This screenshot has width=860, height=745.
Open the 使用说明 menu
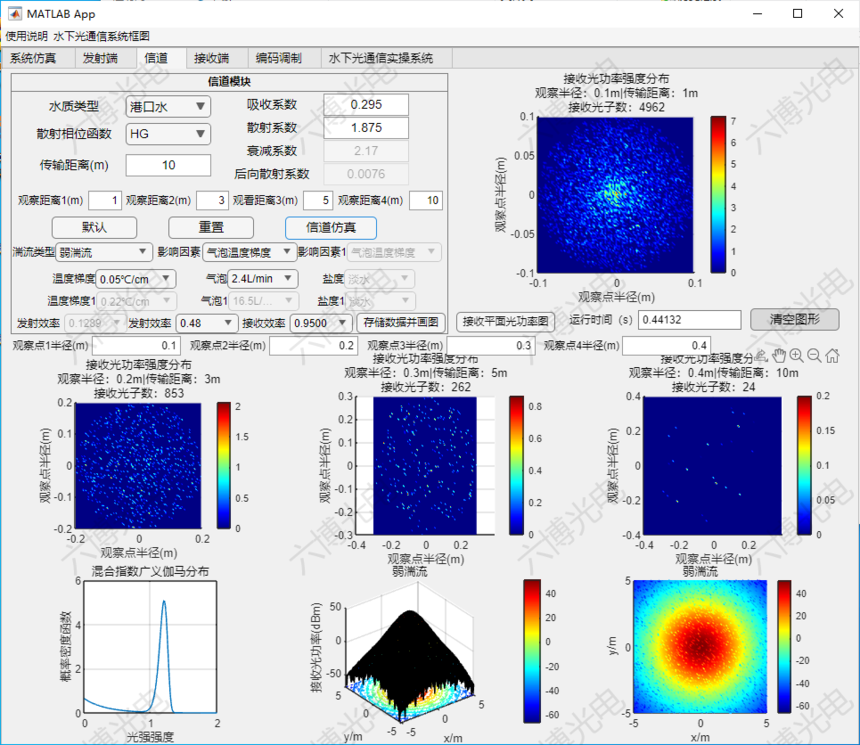point(26,36)
